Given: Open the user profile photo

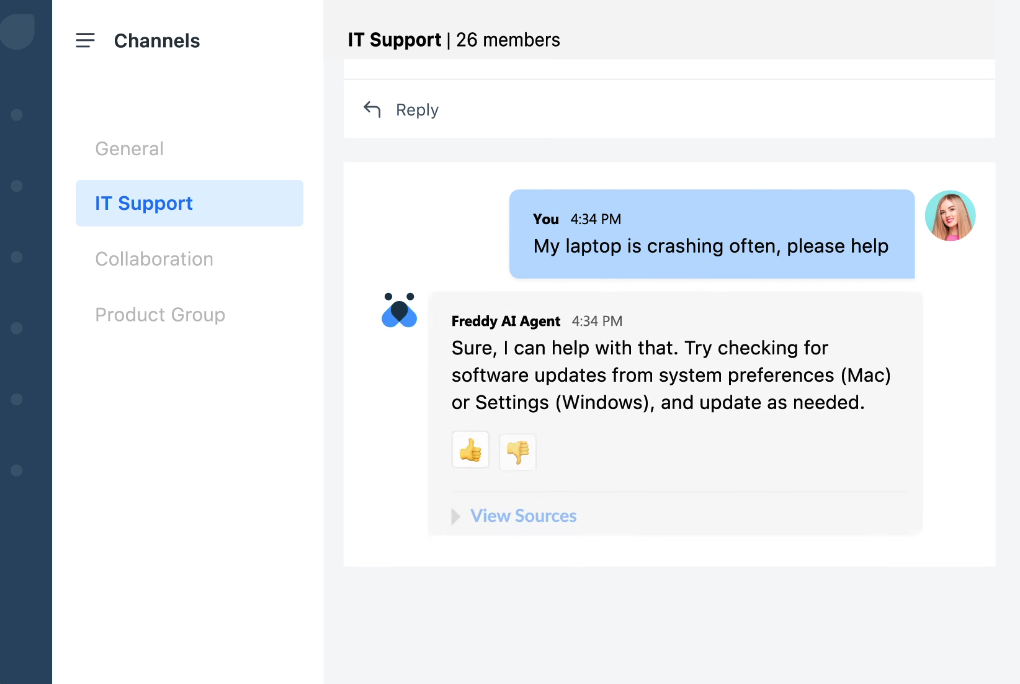Looking at the screenshot, I should (x=949, y=216).
